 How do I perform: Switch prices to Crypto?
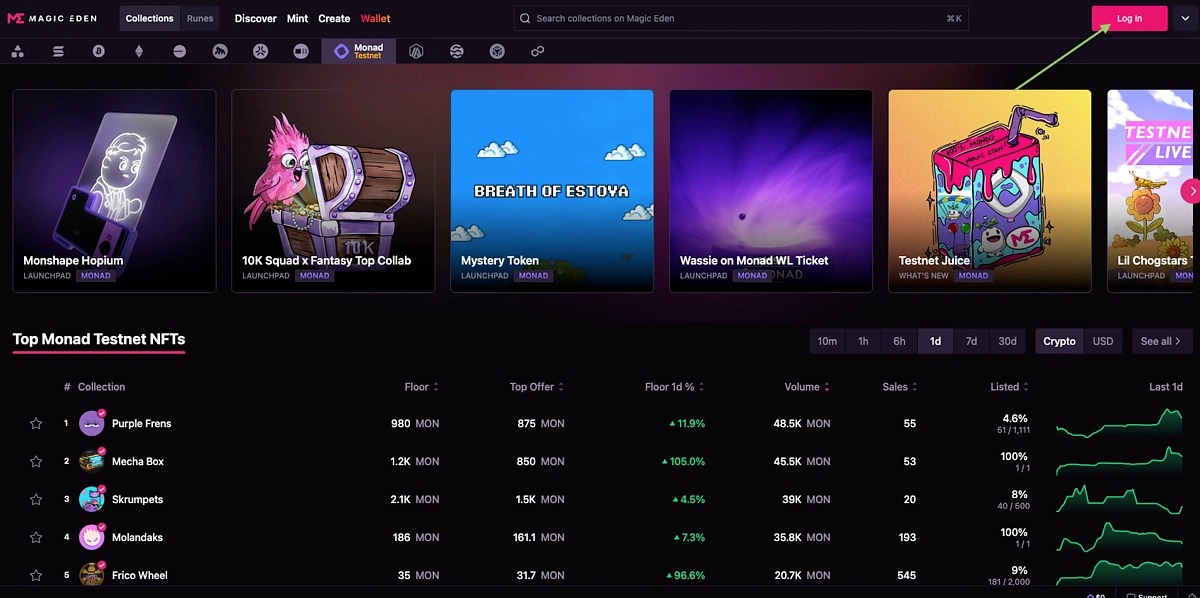1059,341
